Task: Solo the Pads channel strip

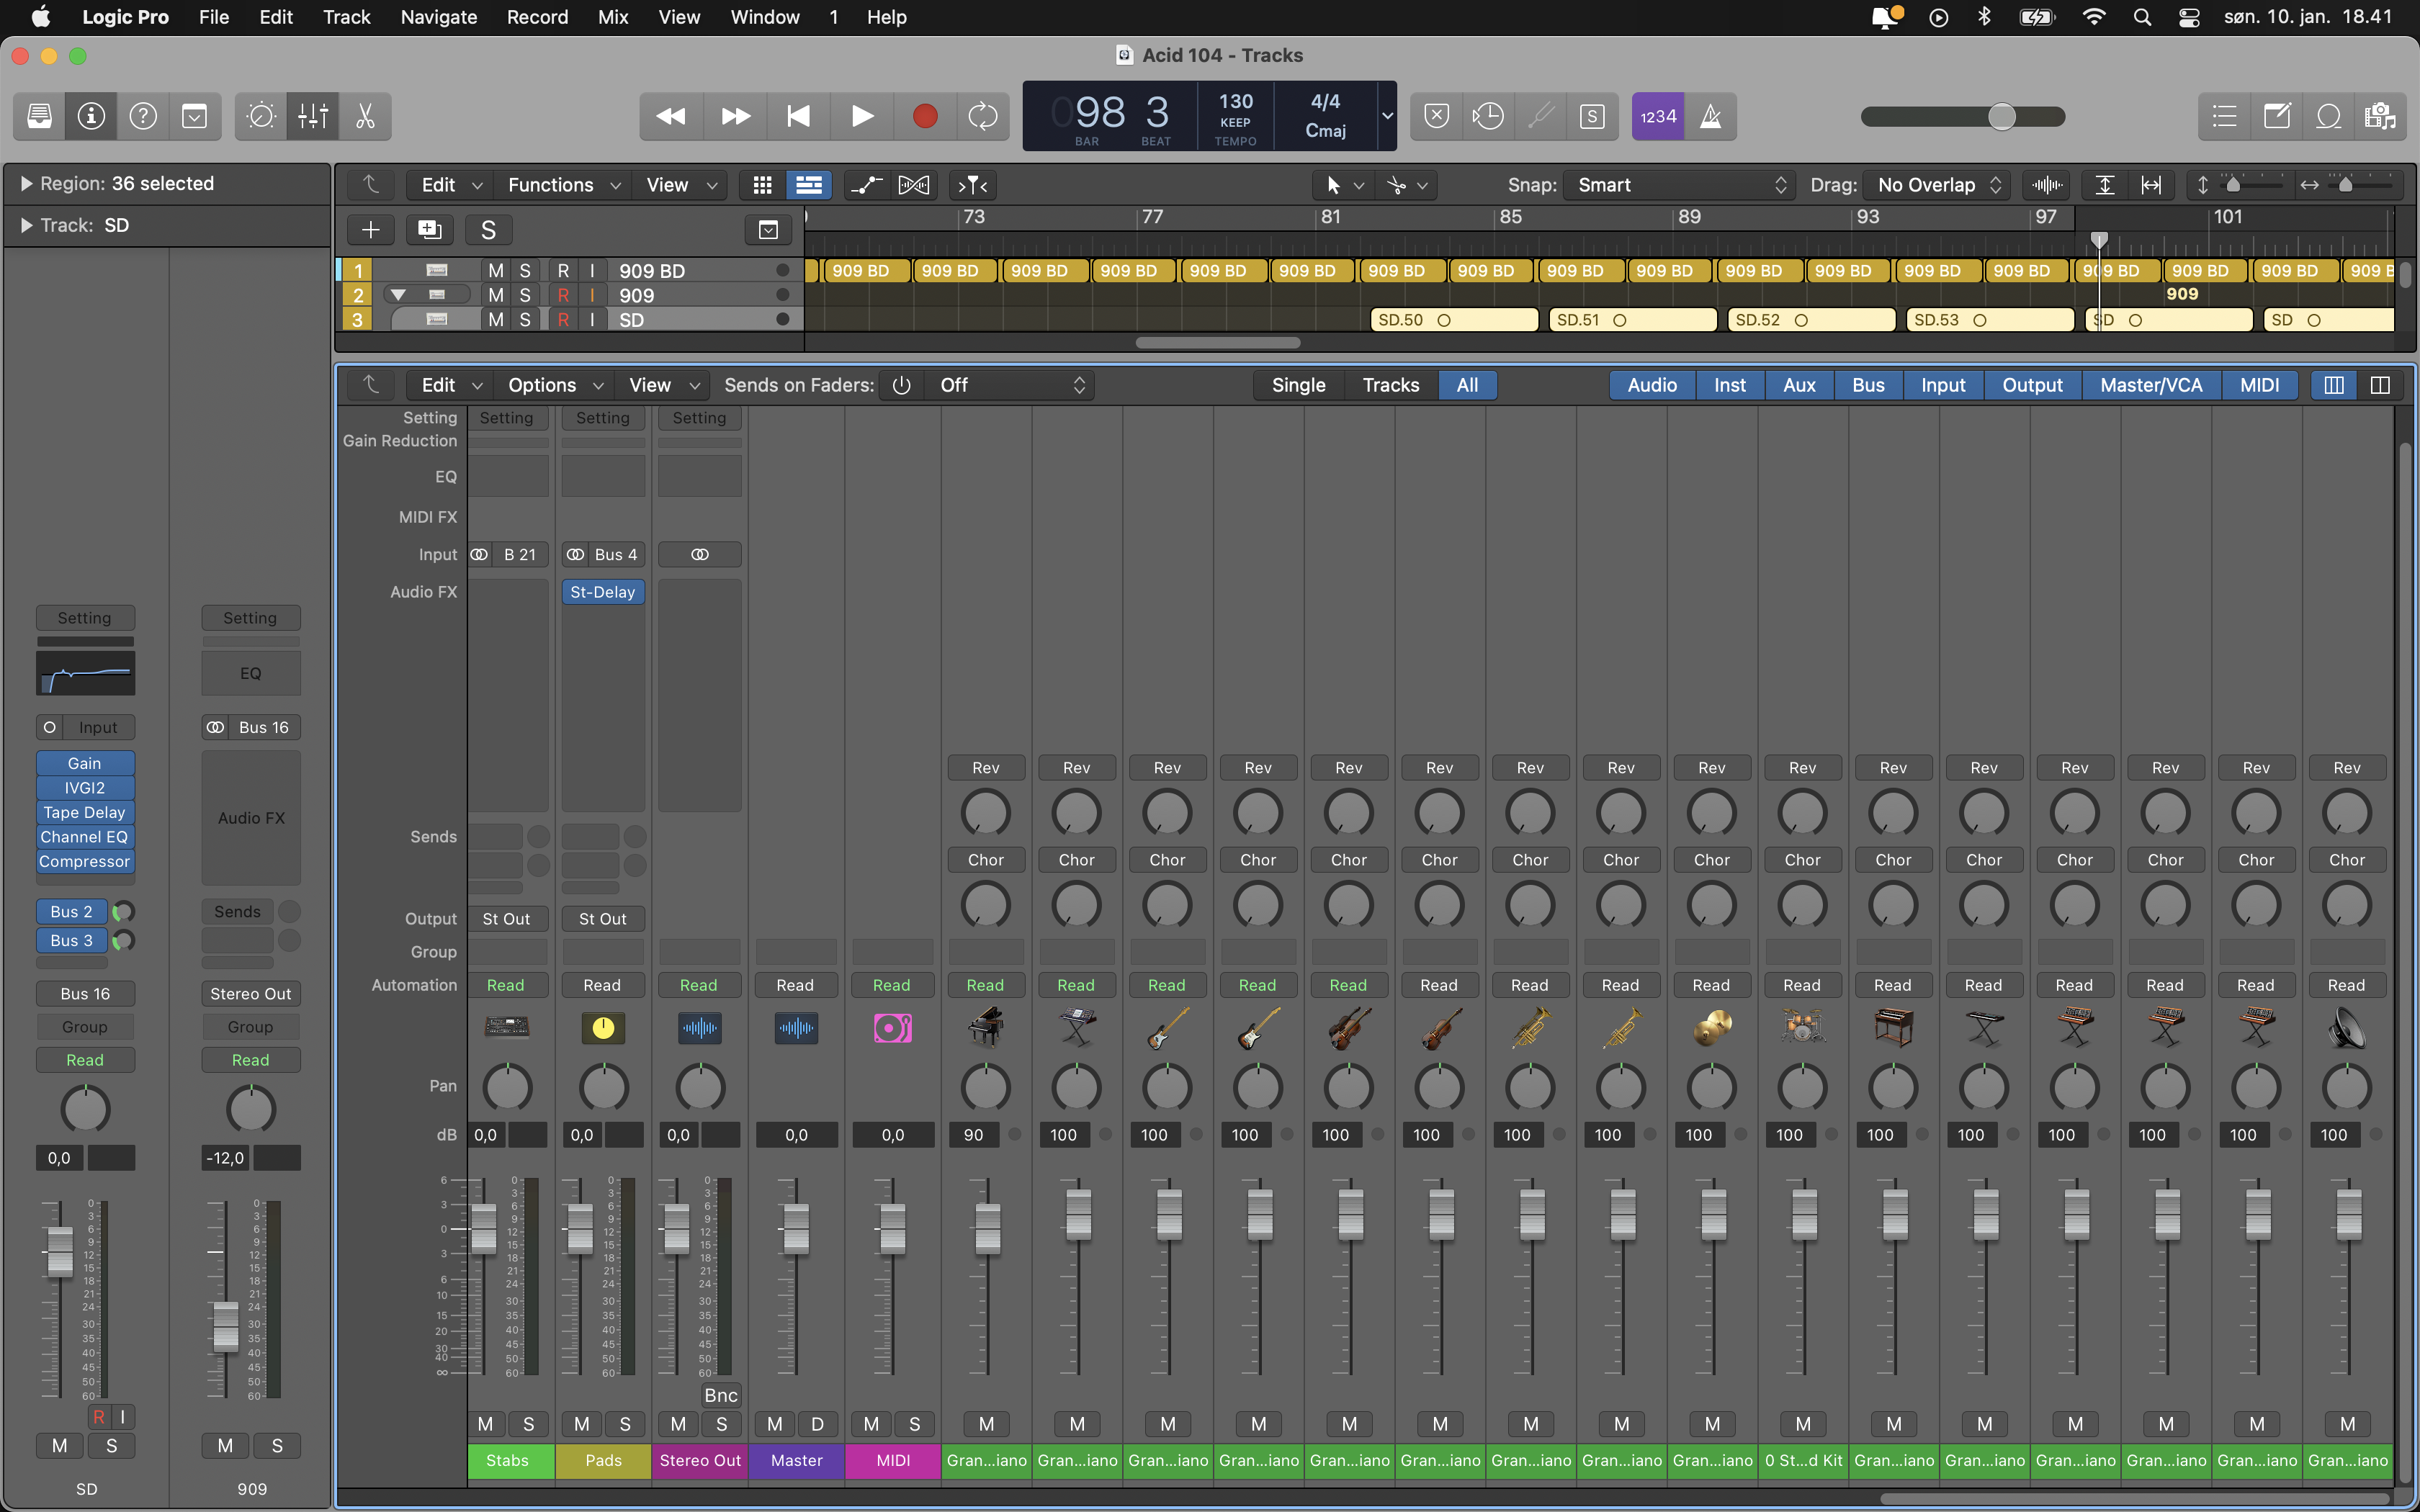Action: pos(625,1423)
